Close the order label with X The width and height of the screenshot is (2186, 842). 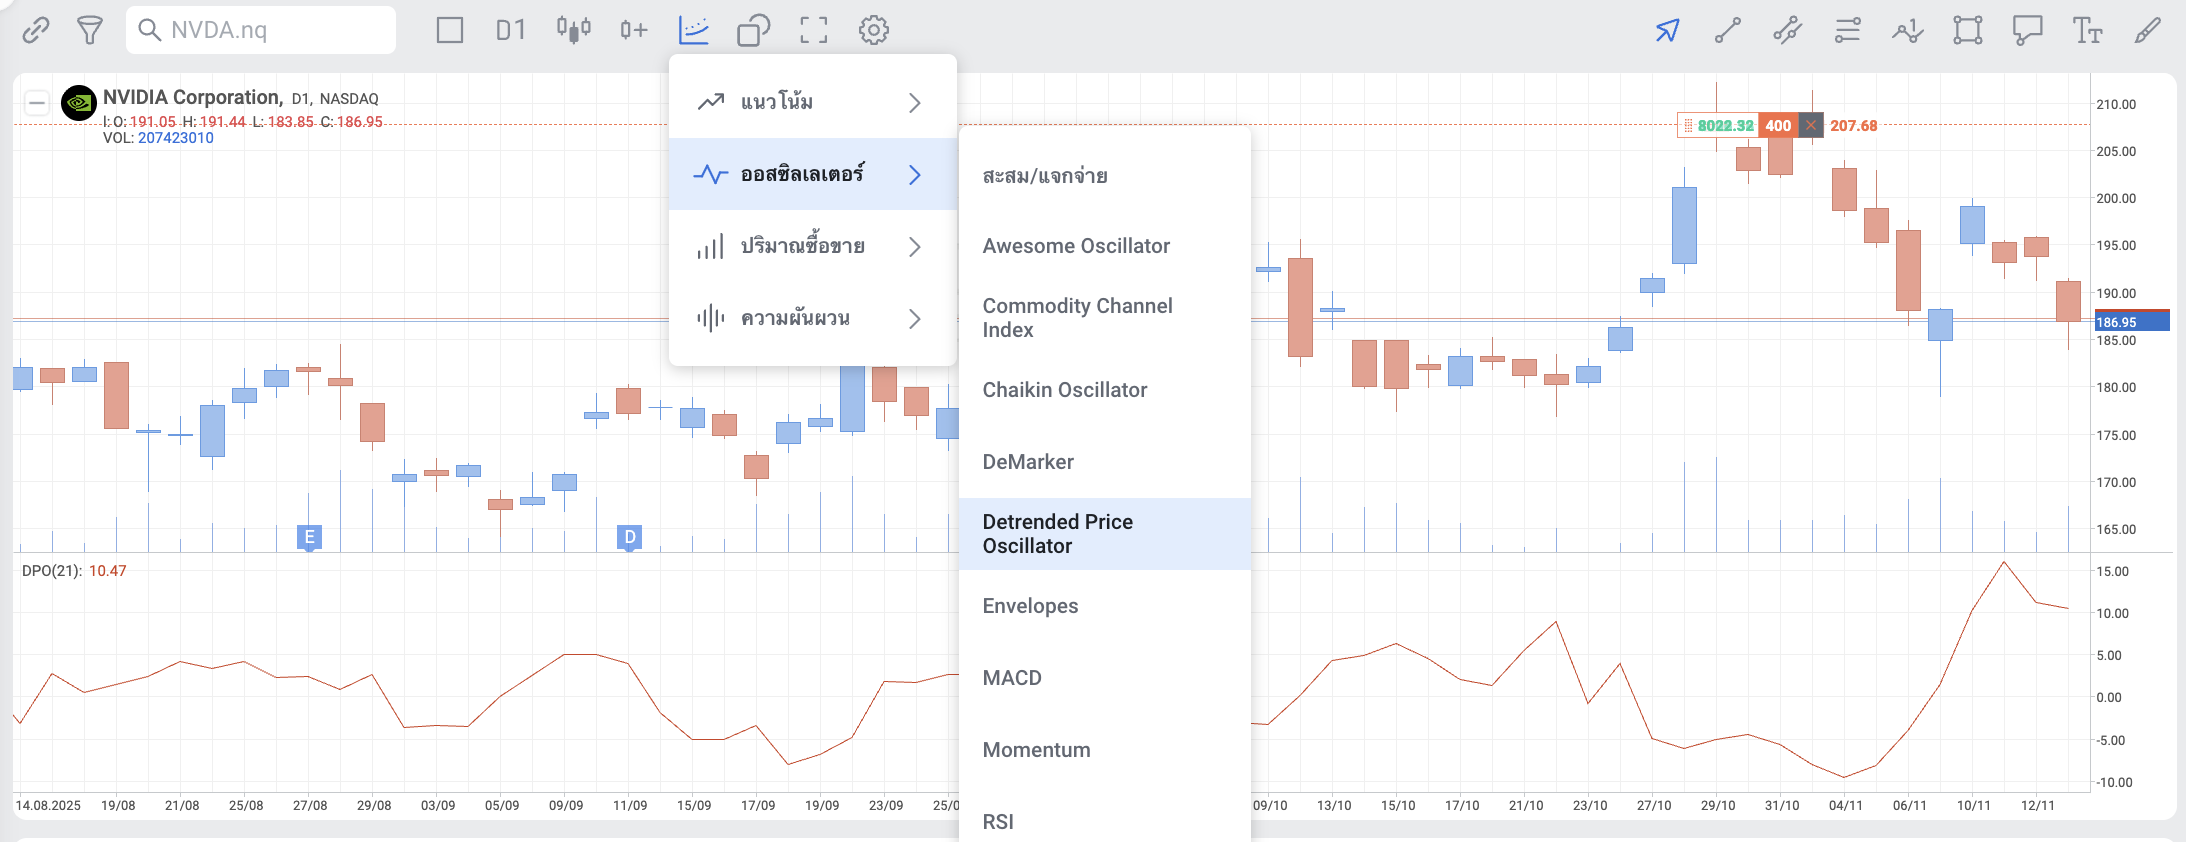[1811, 125]
